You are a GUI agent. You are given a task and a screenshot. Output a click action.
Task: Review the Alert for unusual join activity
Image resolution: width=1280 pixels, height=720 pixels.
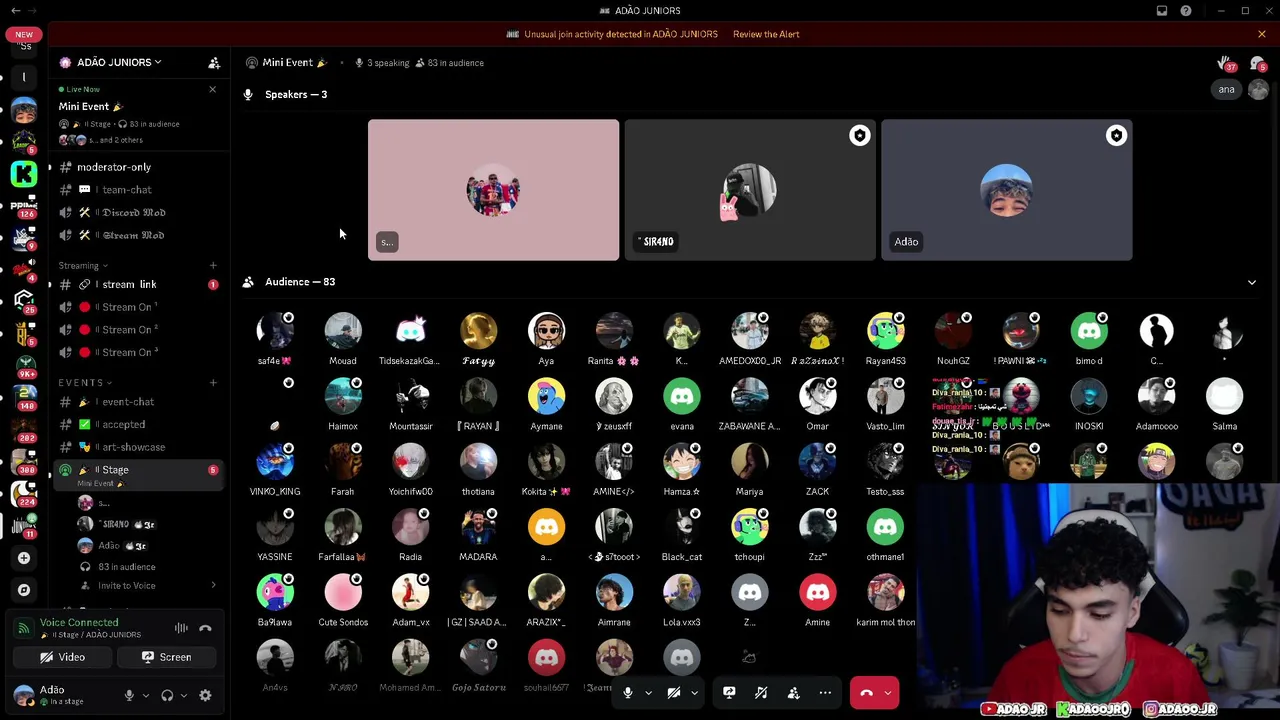pos(766,34)
